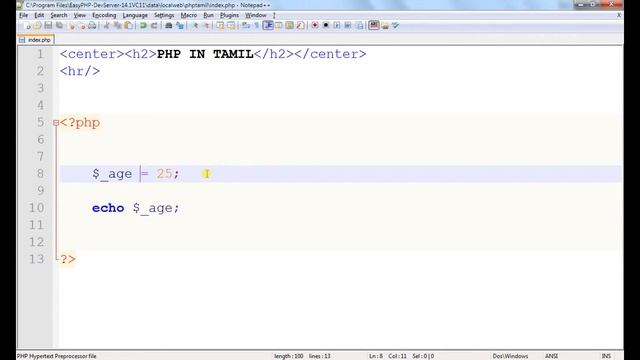Toggle the Word wrap icon
640x360 pixels.
[x=245, y=26]
